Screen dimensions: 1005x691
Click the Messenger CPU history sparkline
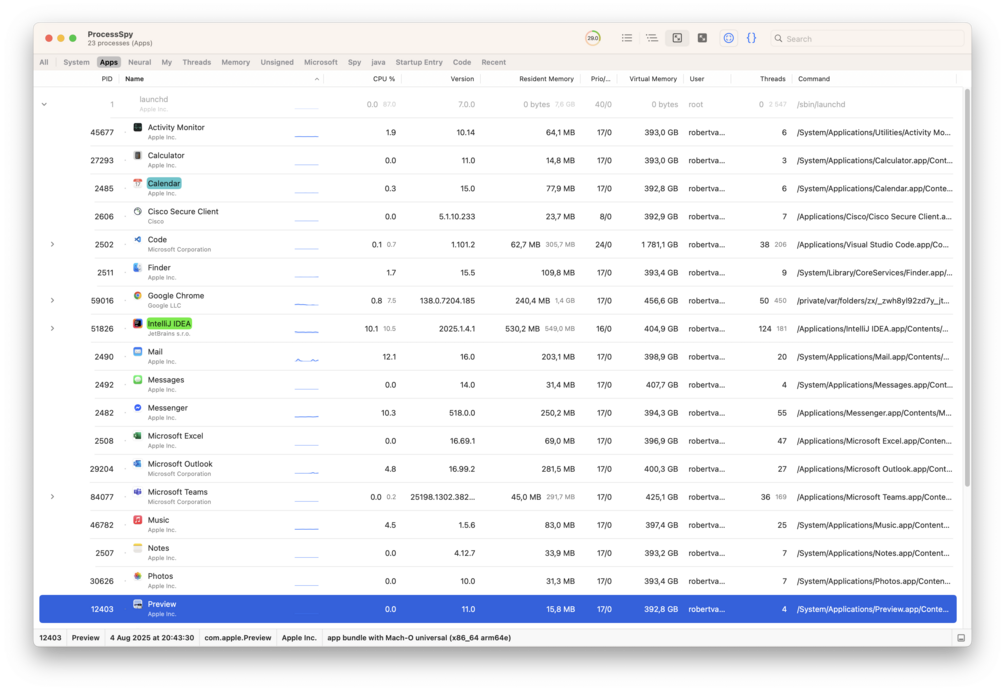[x=306, y=416]
